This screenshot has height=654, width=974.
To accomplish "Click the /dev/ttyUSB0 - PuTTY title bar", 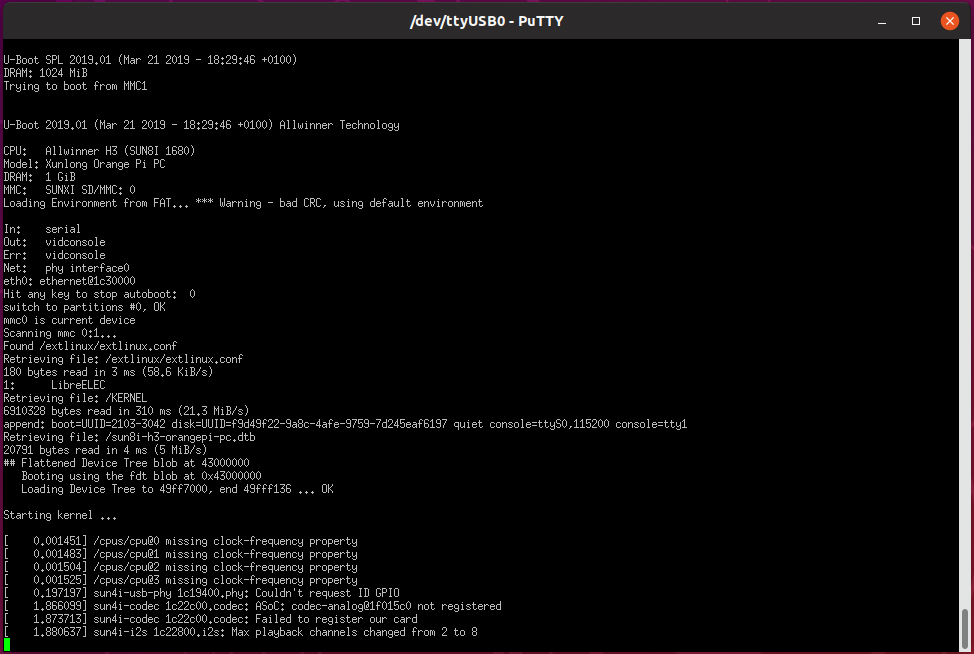I will [x=487, y=21].
